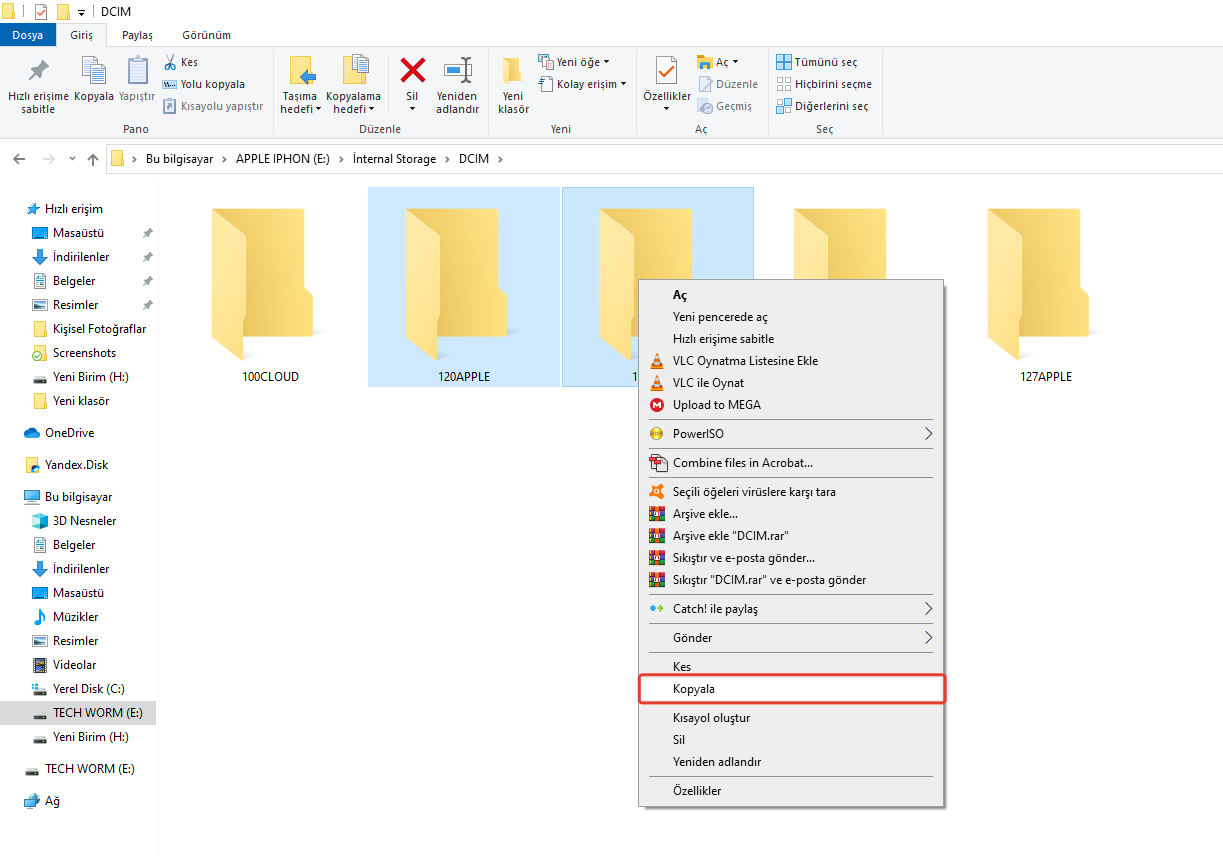The image size is (1223, 856).
Task: Switch to the Görünüm ribbon tab
Action: [x=206, y=35]
